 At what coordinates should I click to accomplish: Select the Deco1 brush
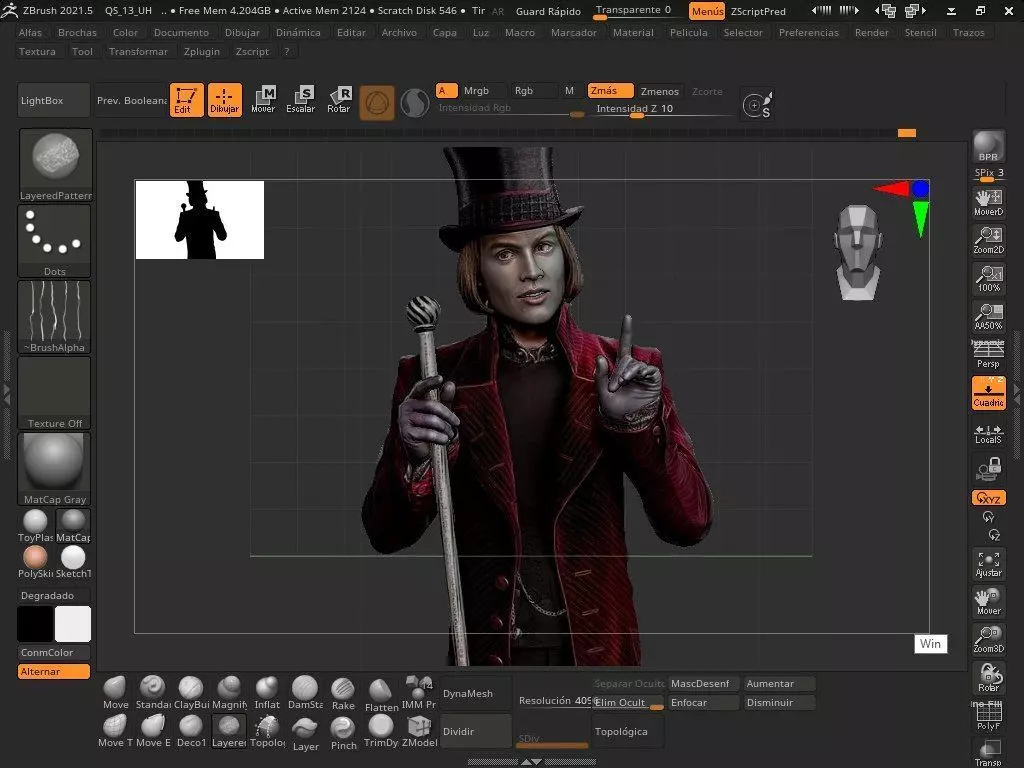191,730
